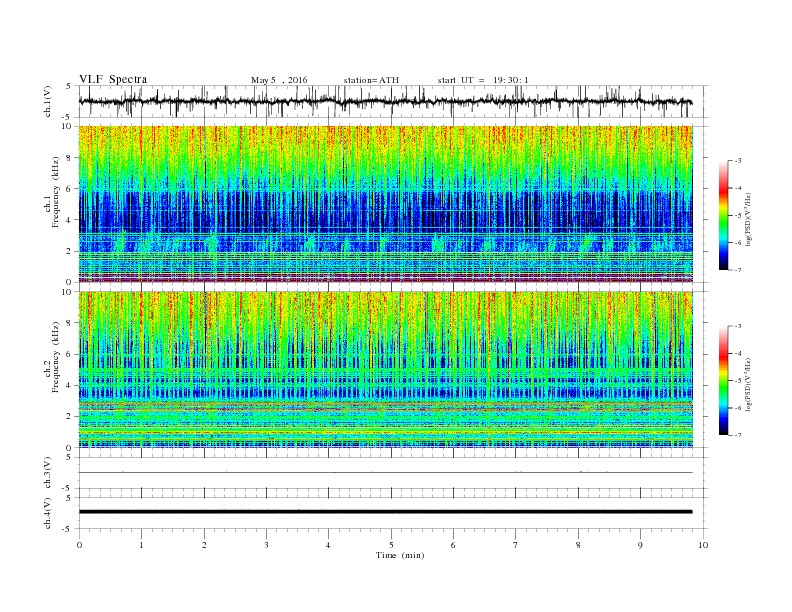Click the ch.2 spectrogram color scale bar
This screenshot has height=612, width=792.
(724, 380)
